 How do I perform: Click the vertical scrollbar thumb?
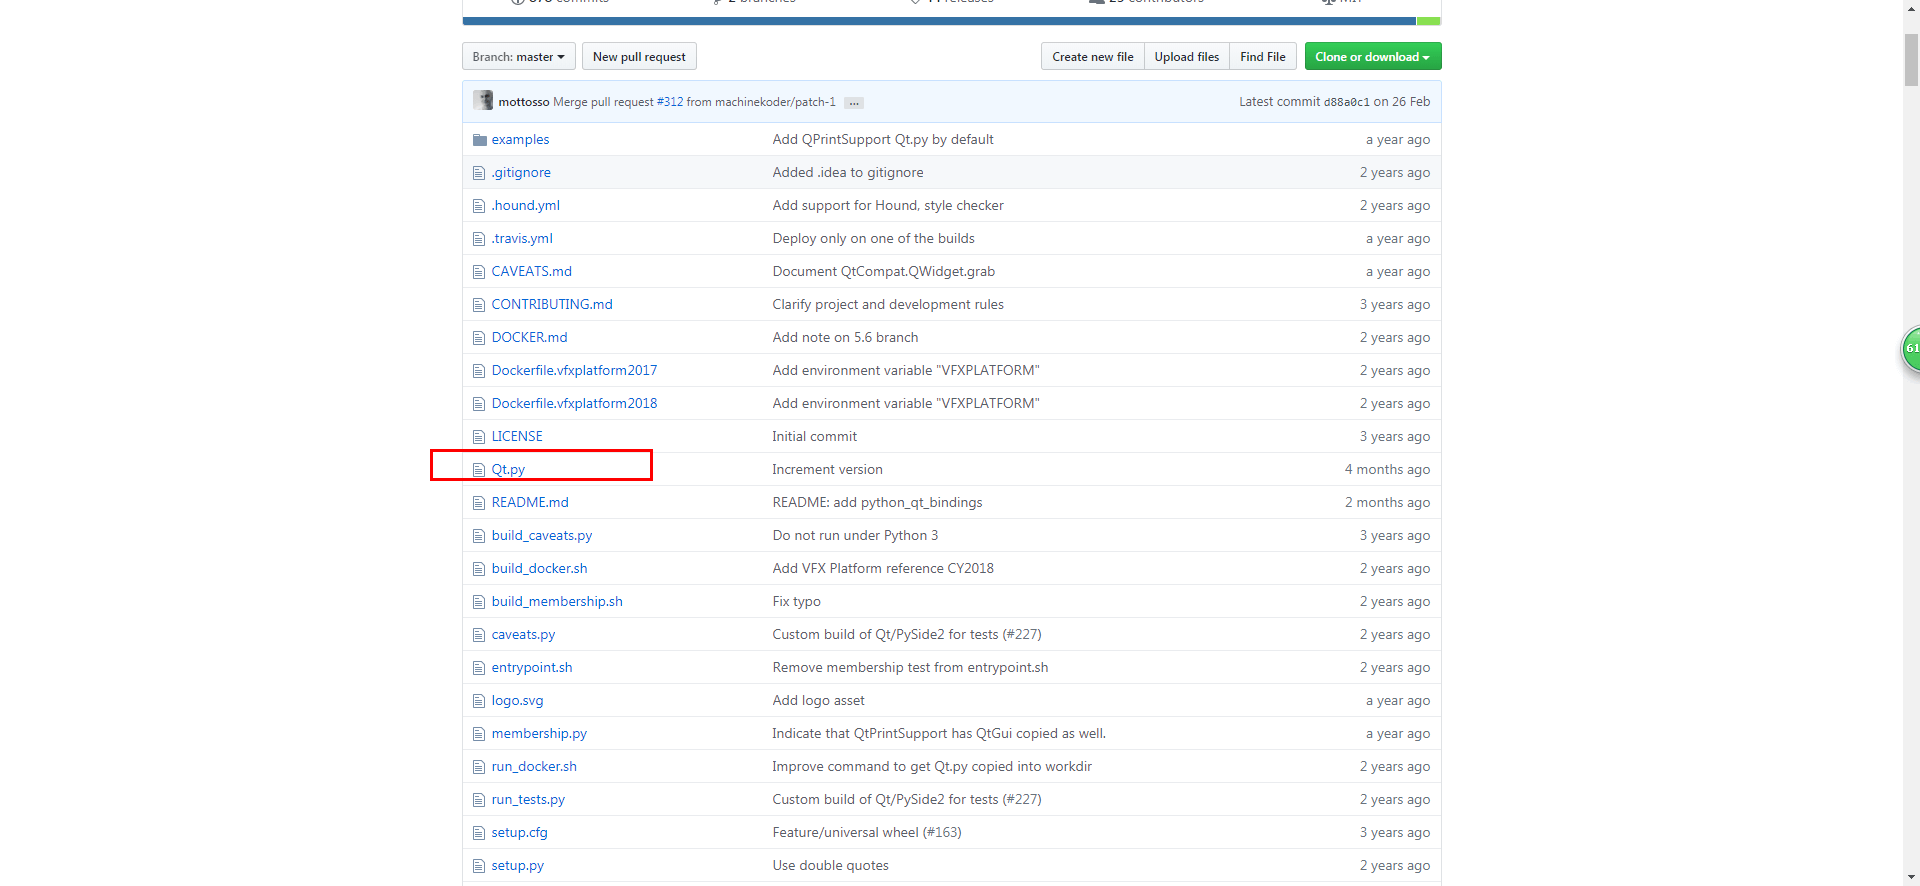tap(1911, 60)
